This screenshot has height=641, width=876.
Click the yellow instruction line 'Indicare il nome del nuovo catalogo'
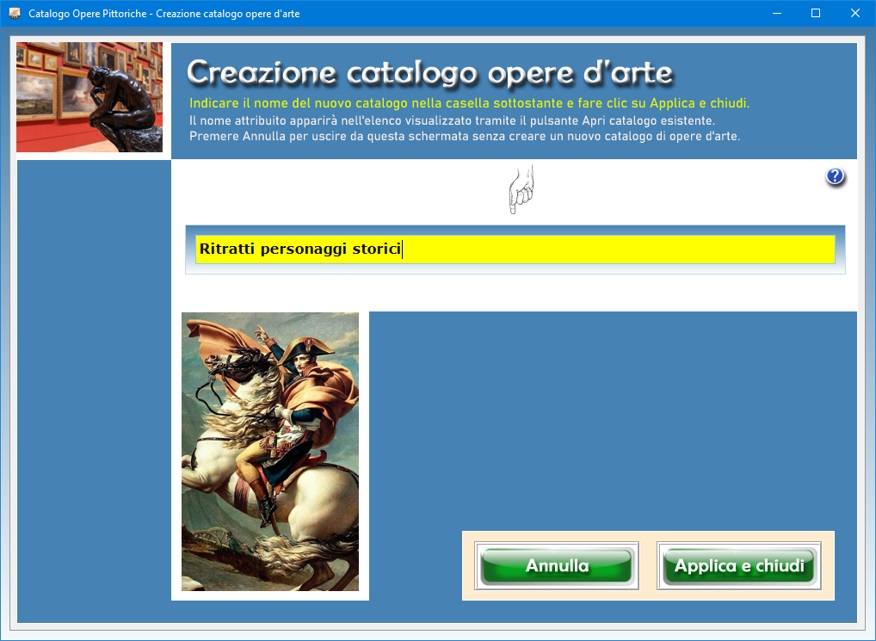(x=469, y=103)
